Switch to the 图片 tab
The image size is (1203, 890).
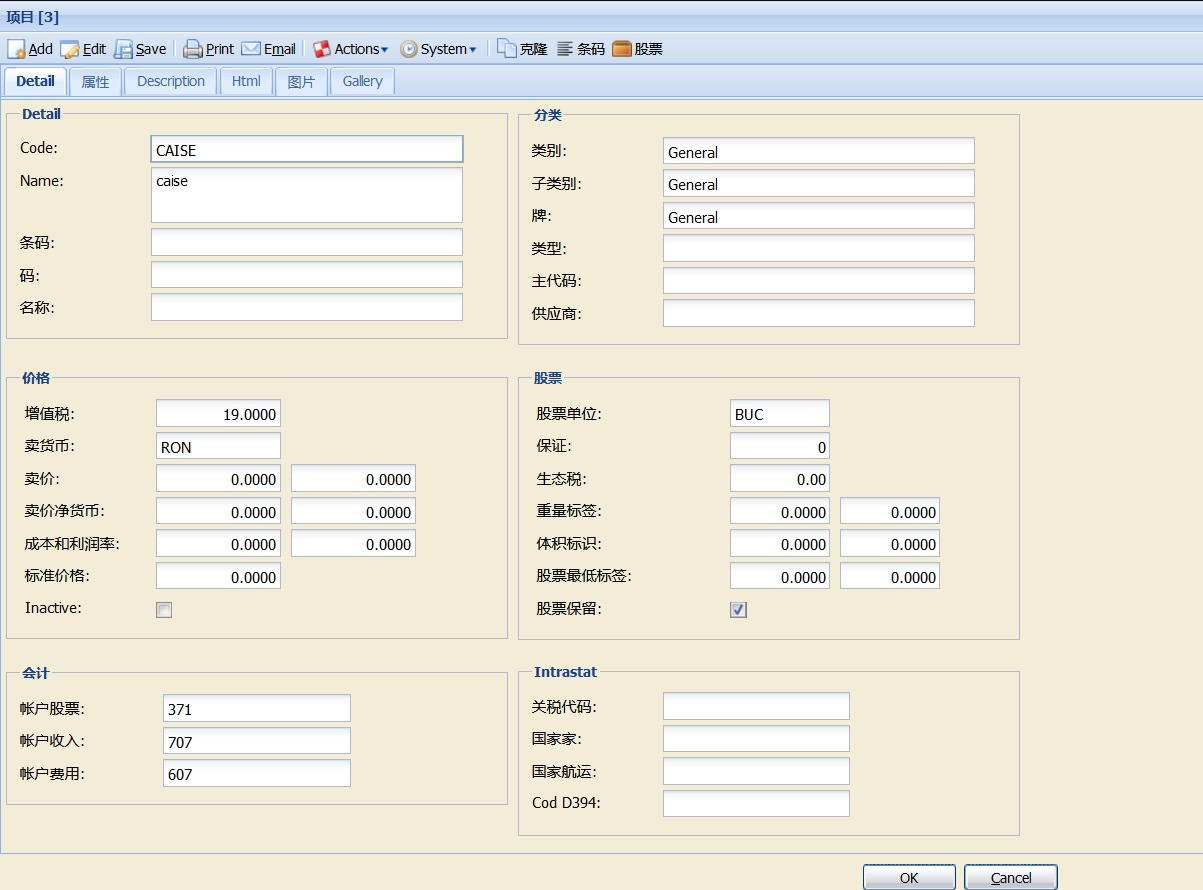[301, 81]
